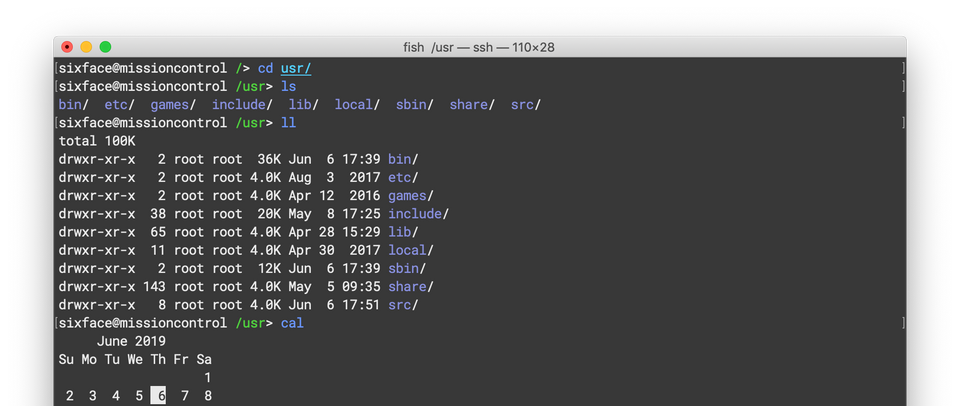Screen dimensions: 960x406
Task: Click the 'total 100K' output line
Action: [97, 141]
